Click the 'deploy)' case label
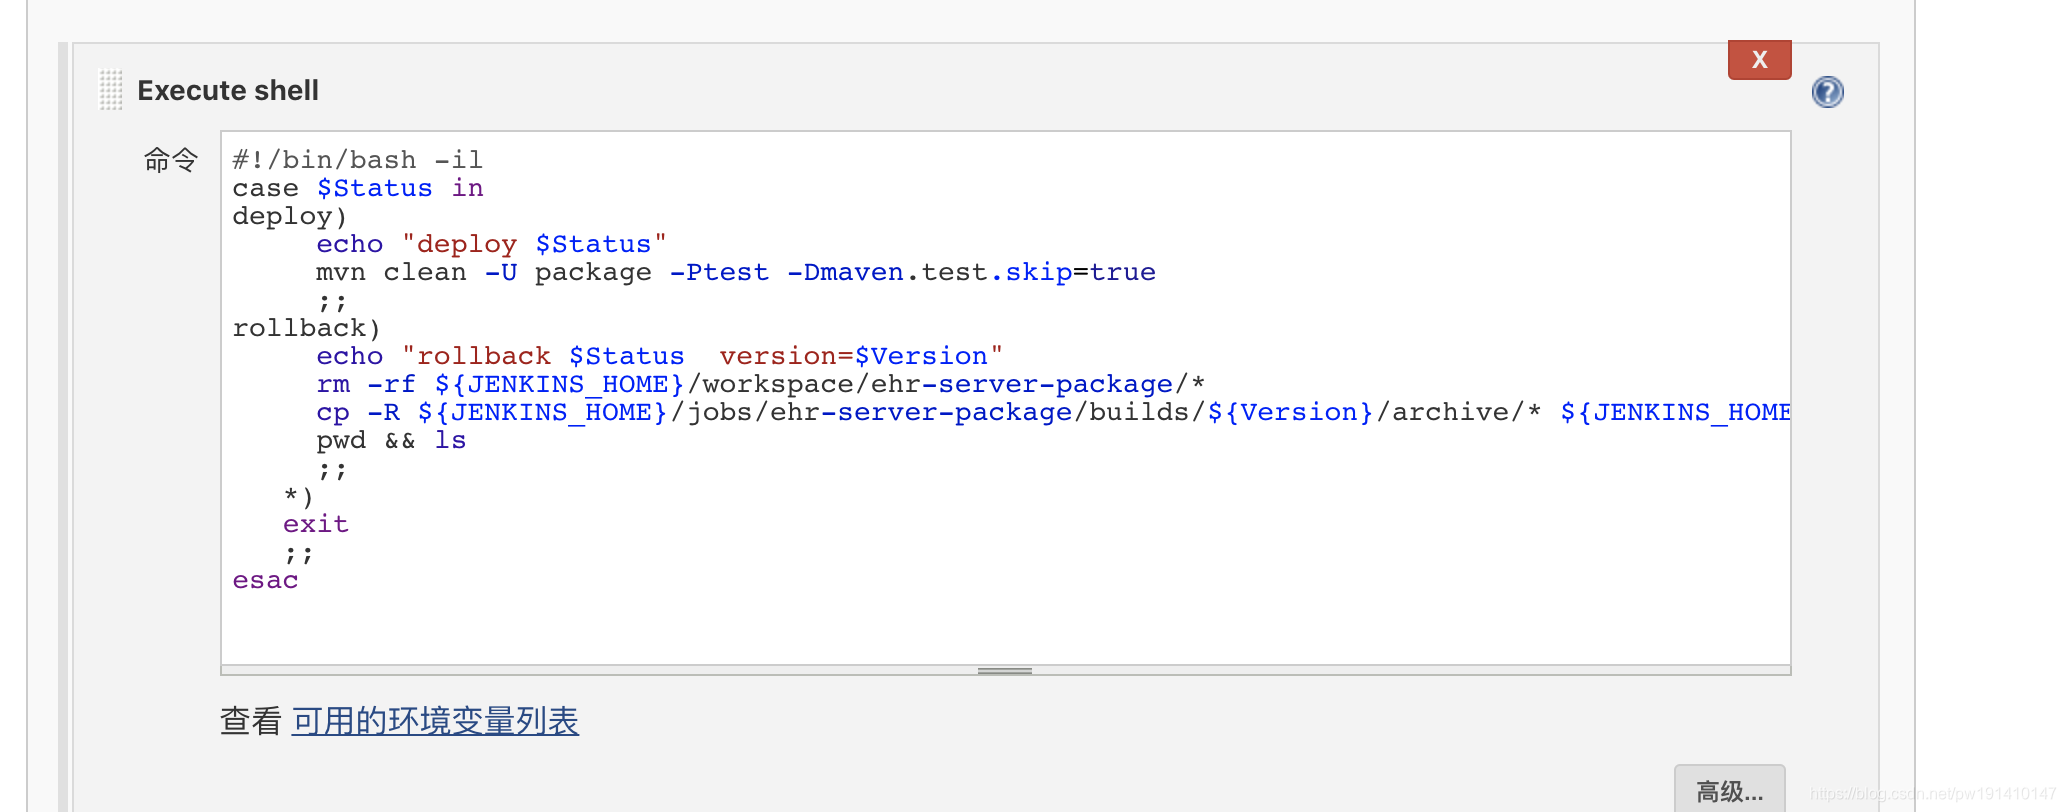 [289, 216]
